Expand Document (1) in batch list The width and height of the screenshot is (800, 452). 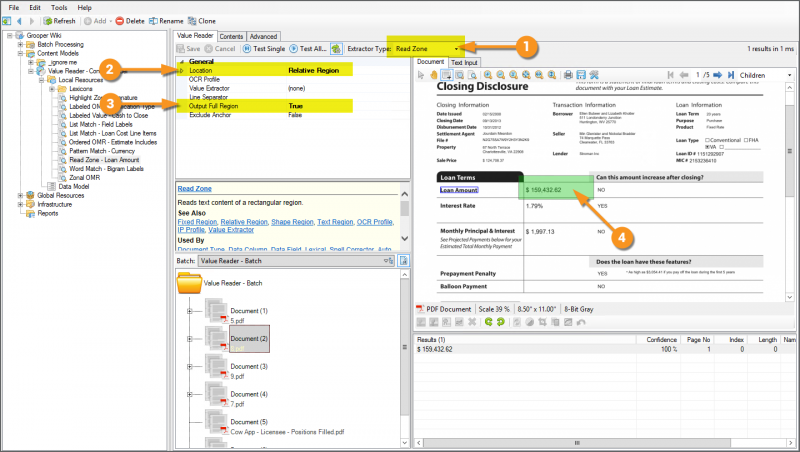click(x=190, y=312)
